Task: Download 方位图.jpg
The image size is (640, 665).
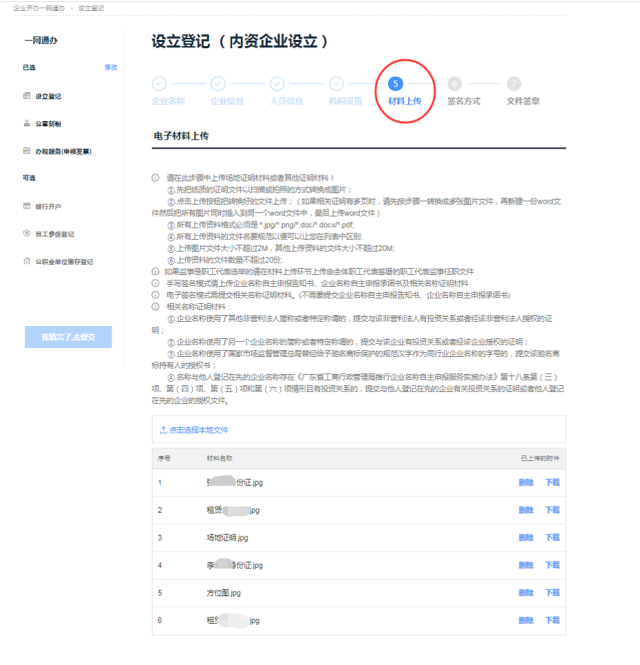Action: point(552,592)
